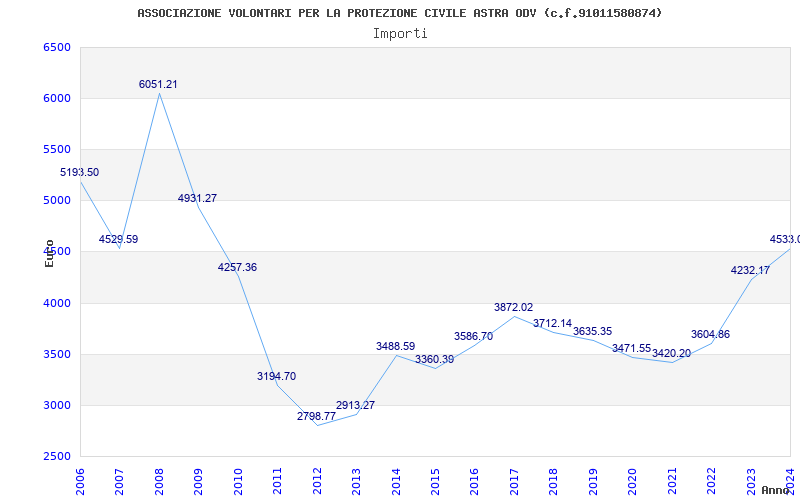This screenshot has width=800, height=500.
Task: Click the 6500 y-axis label
Action: tap(57, 47)
